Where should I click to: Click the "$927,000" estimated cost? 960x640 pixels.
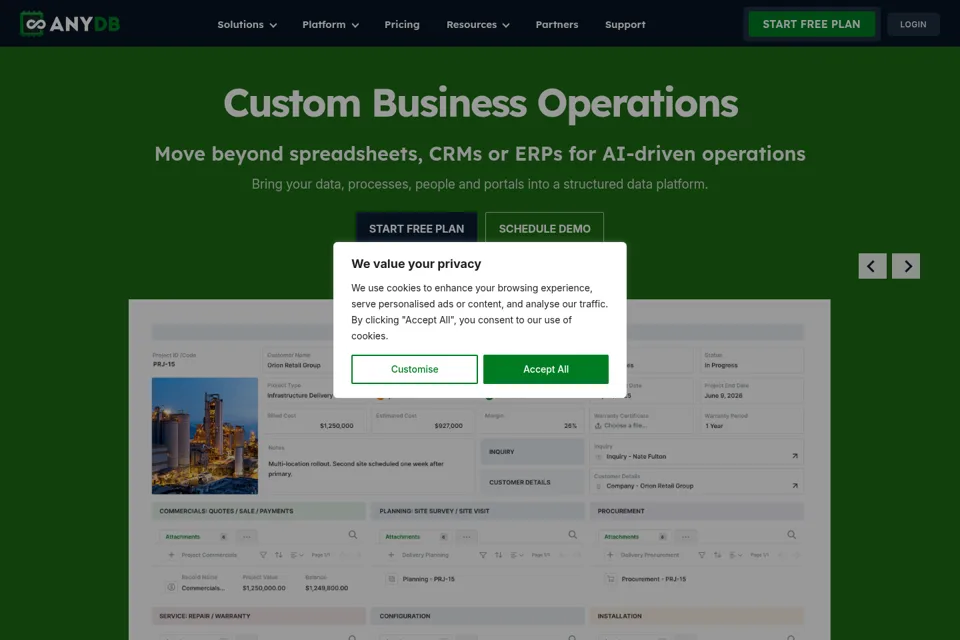(x=448, y=426)
